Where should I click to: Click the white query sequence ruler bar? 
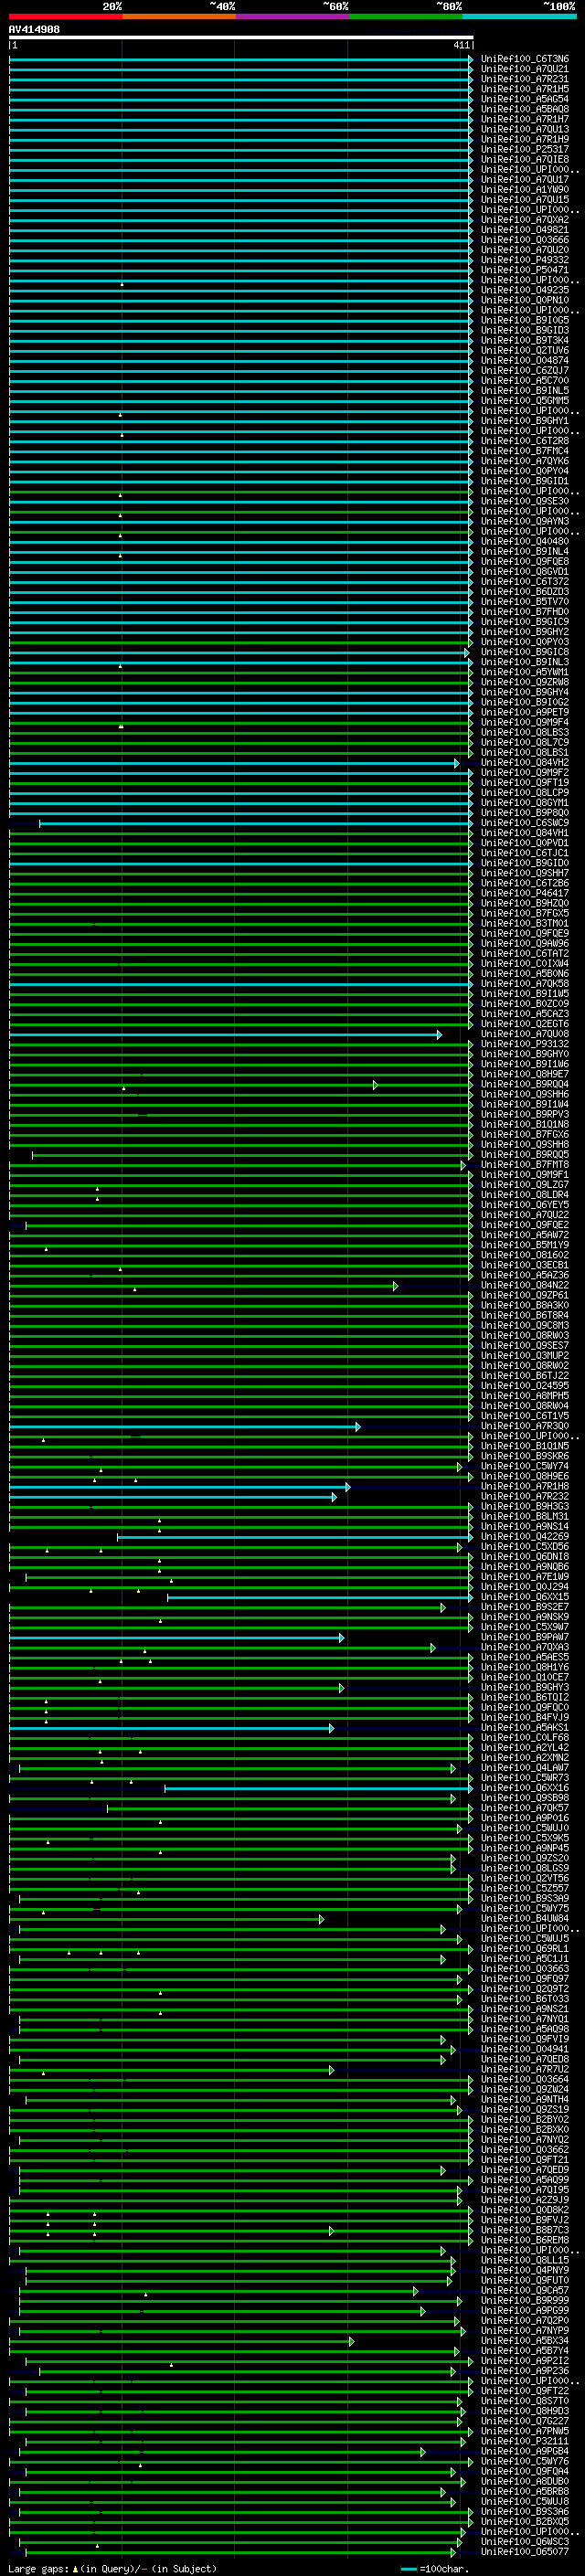pos(241,37)
